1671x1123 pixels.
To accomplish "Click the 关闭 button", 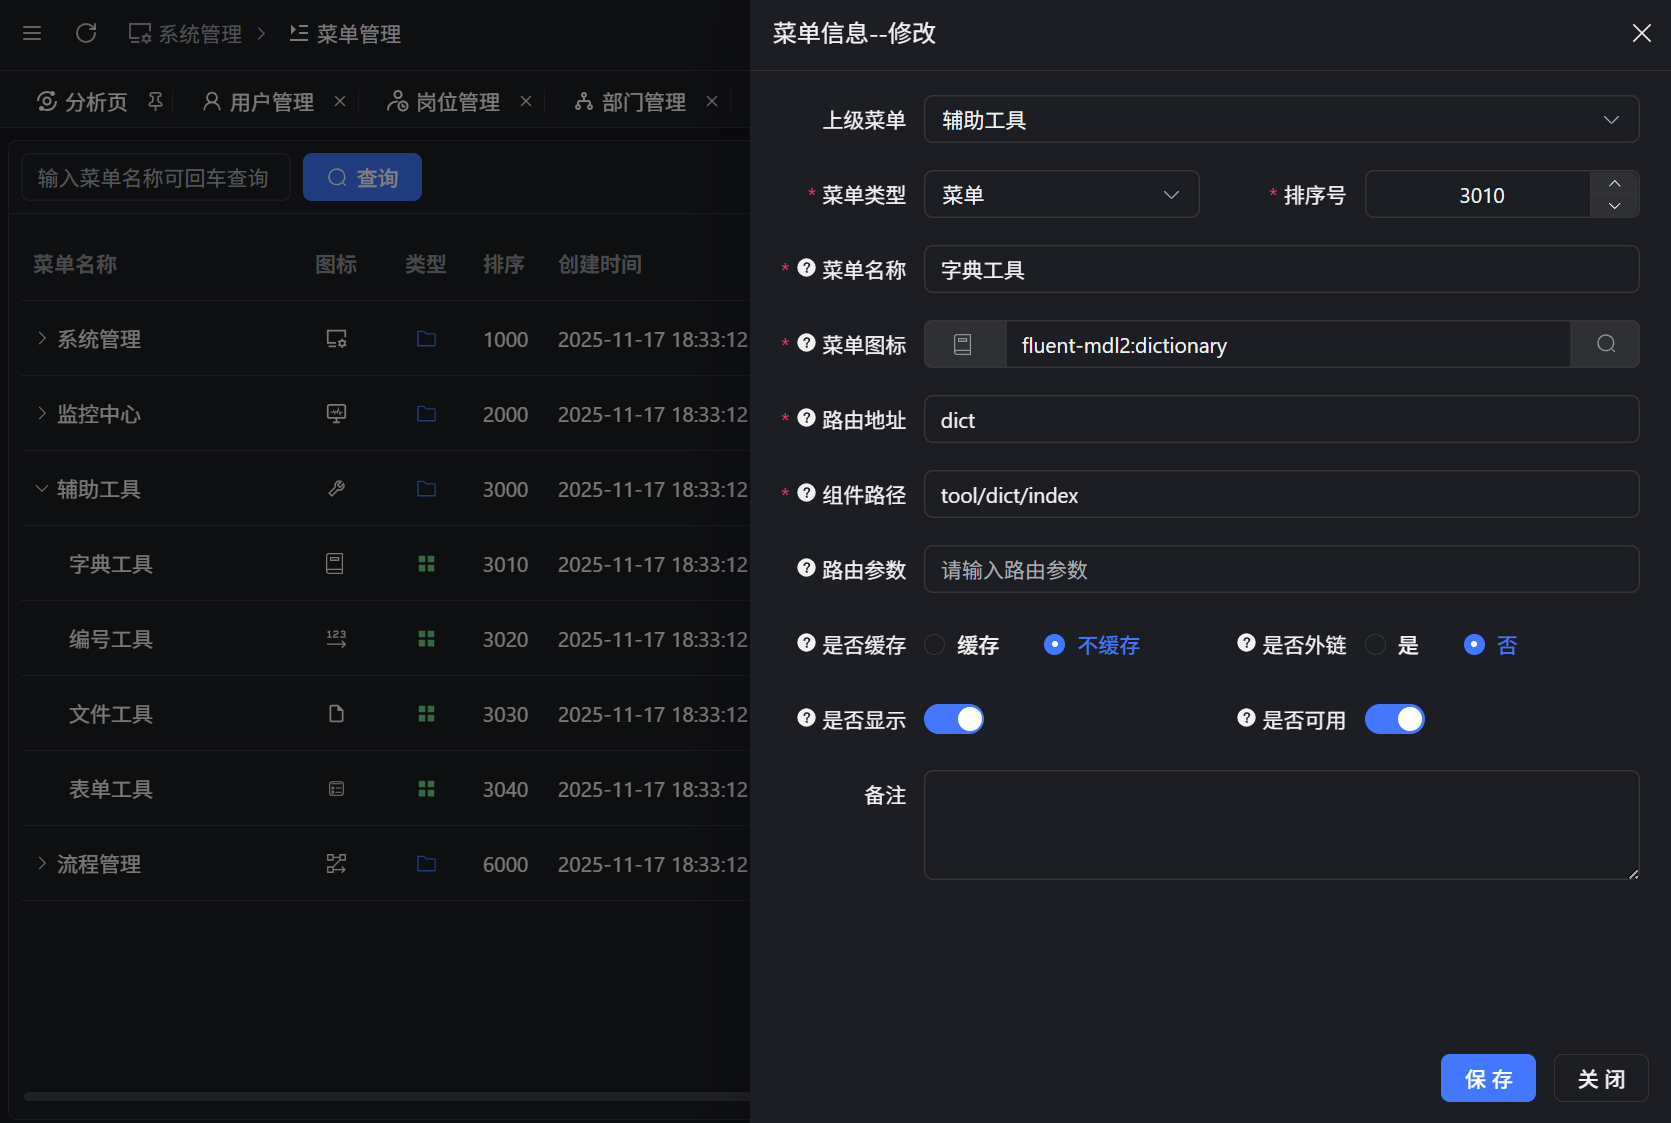I will click(x=1600, y=1078).
